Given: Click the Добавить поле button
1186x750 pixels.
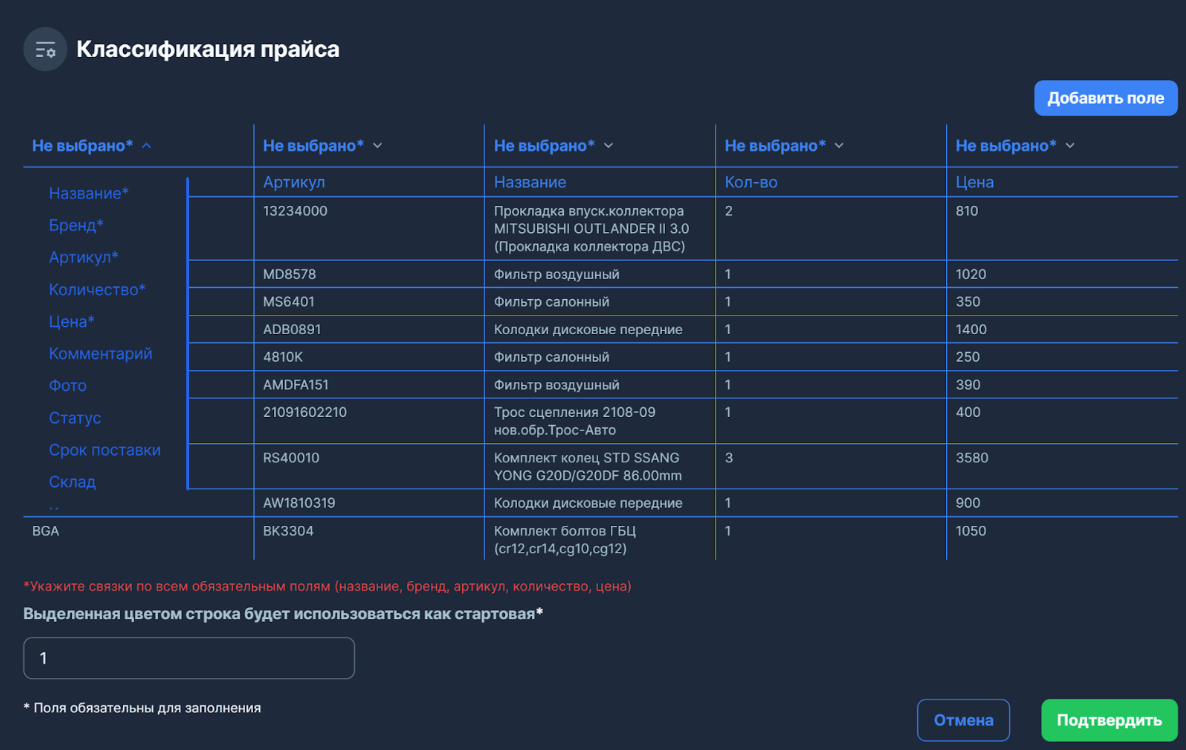Looking at the screenshot, I should pos(1105,98).
